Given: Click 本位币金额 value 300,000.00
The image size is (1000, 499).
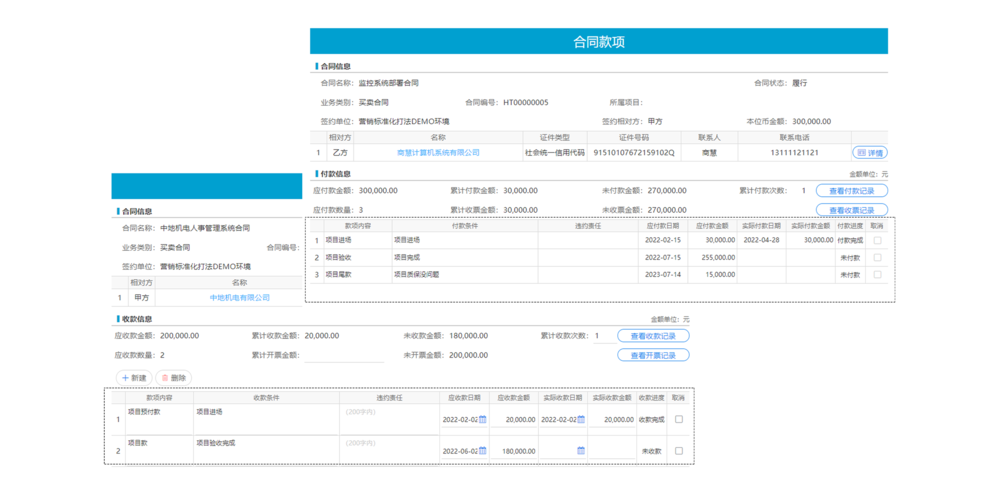Looking at the screenshot, I should [x=812, y=121].
